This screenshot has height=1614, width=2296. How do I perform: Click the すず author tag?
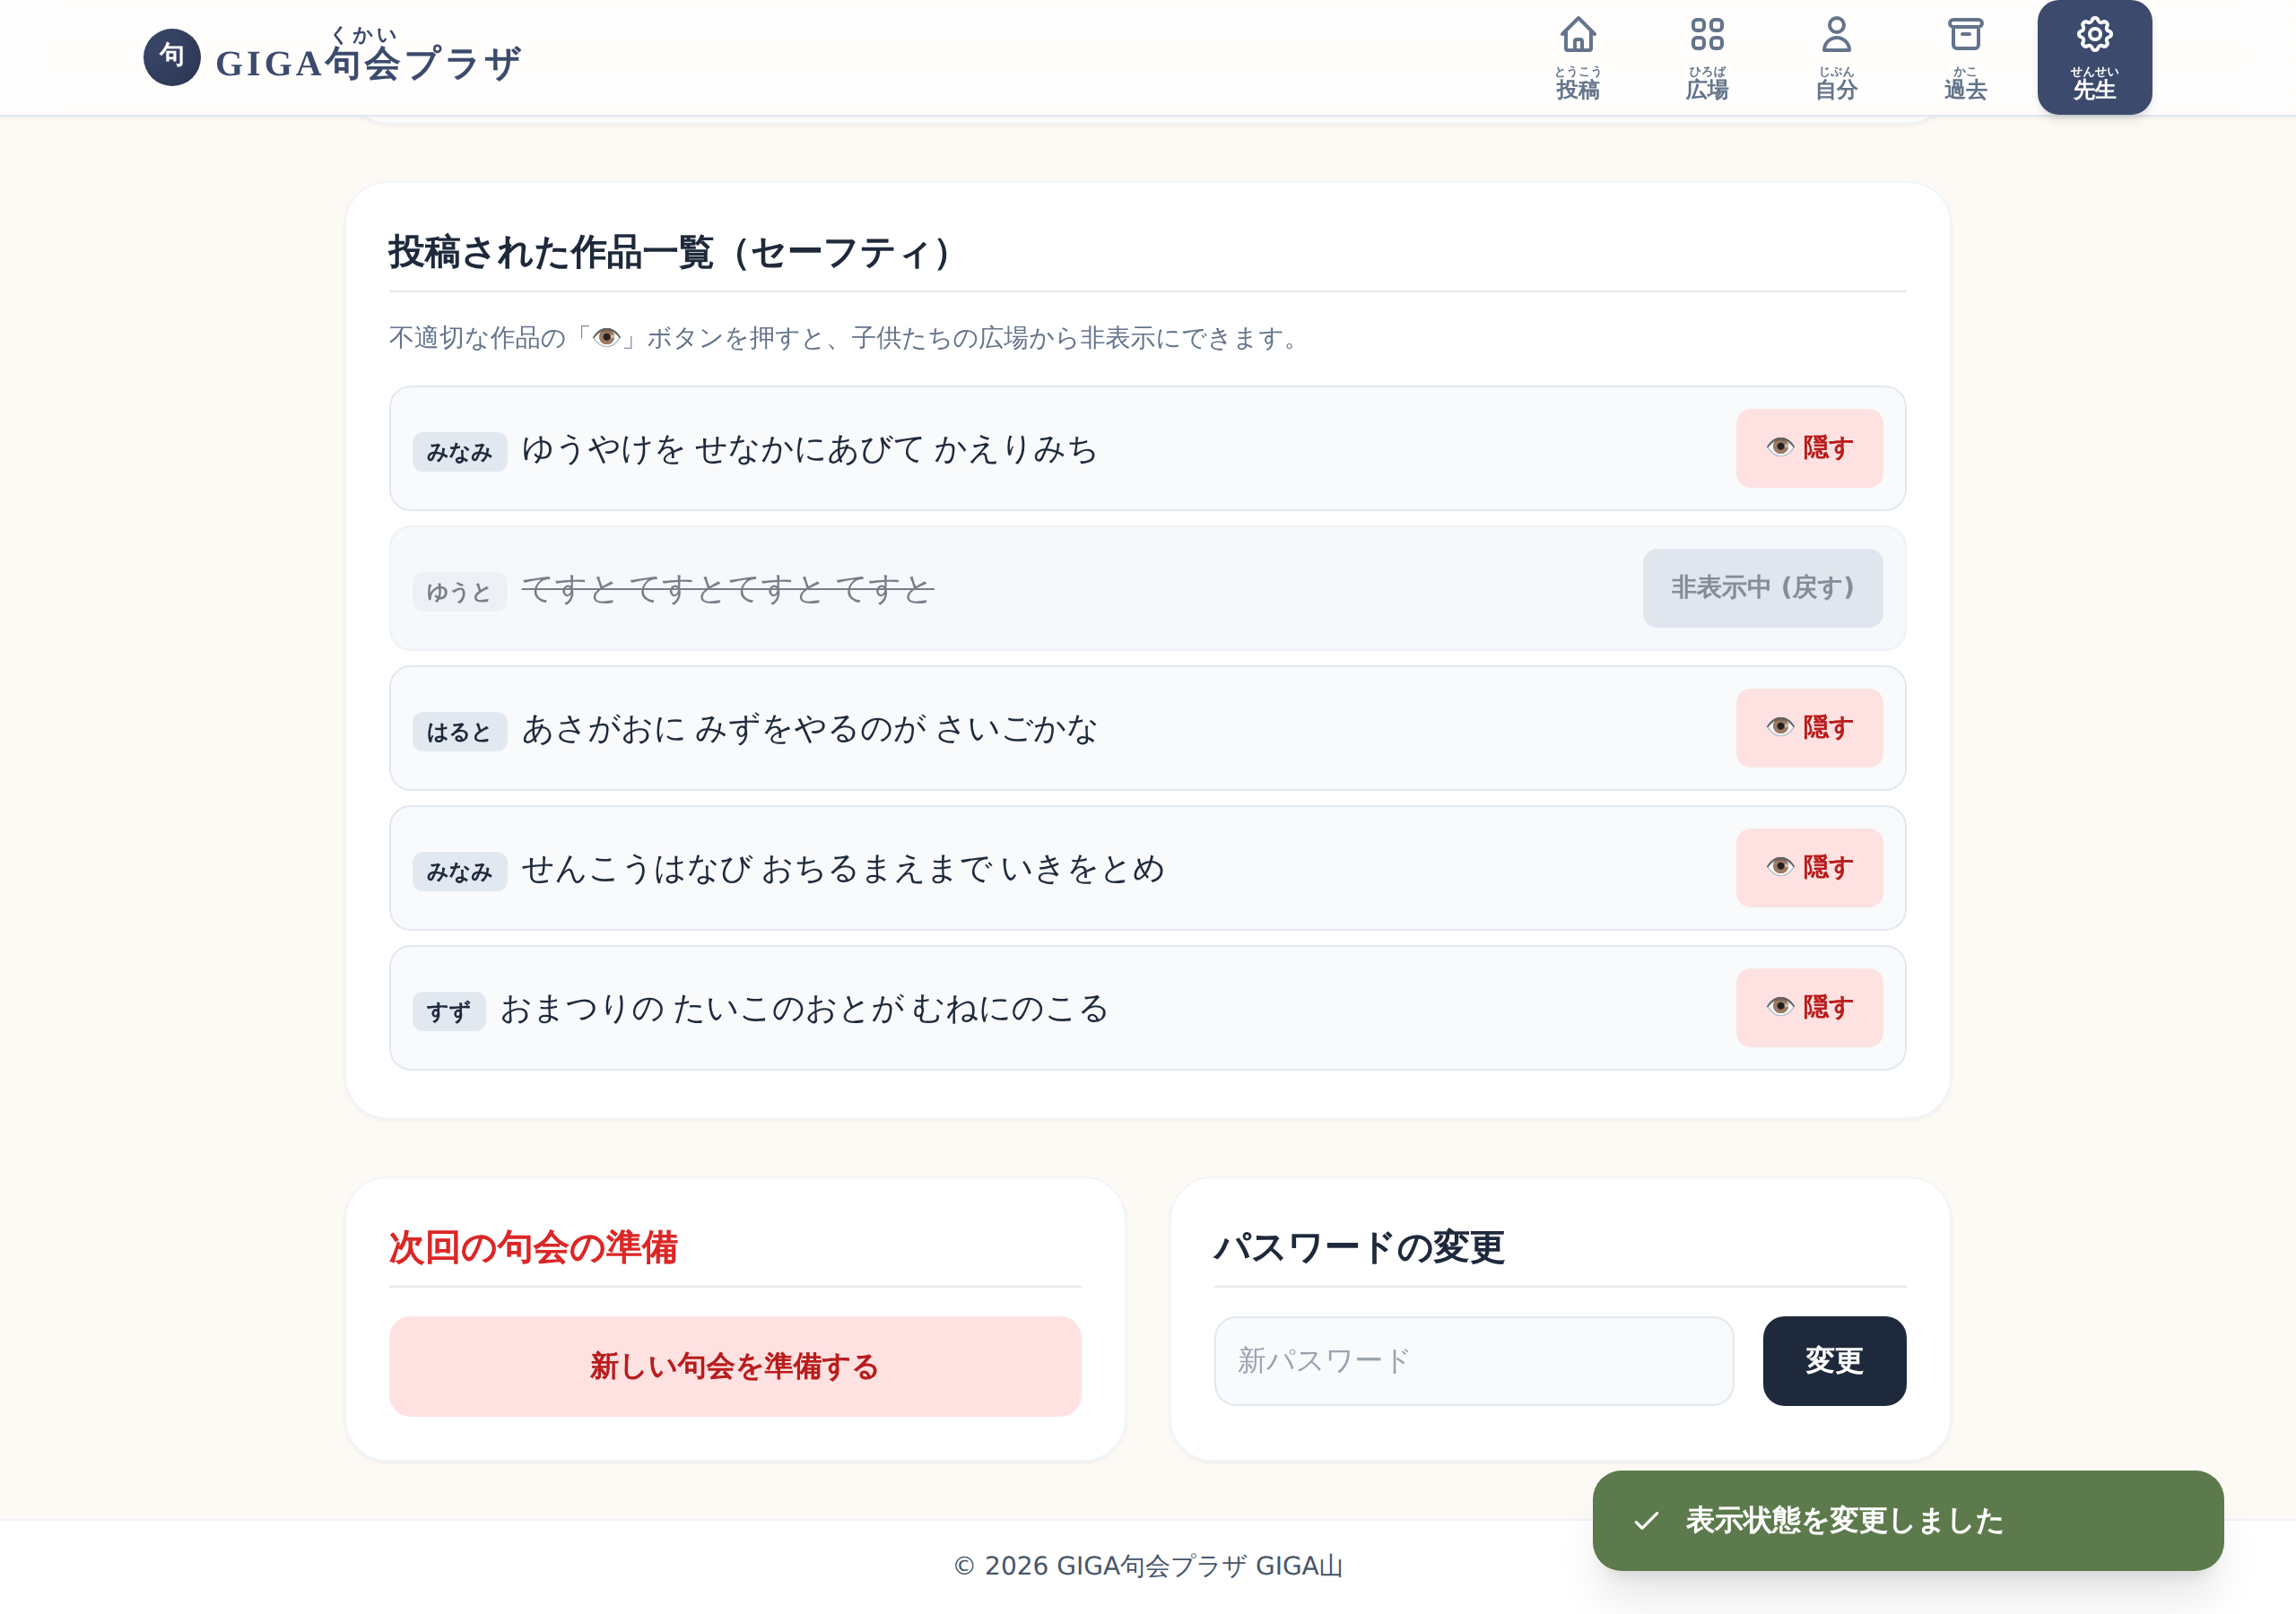pos(449,1012)
